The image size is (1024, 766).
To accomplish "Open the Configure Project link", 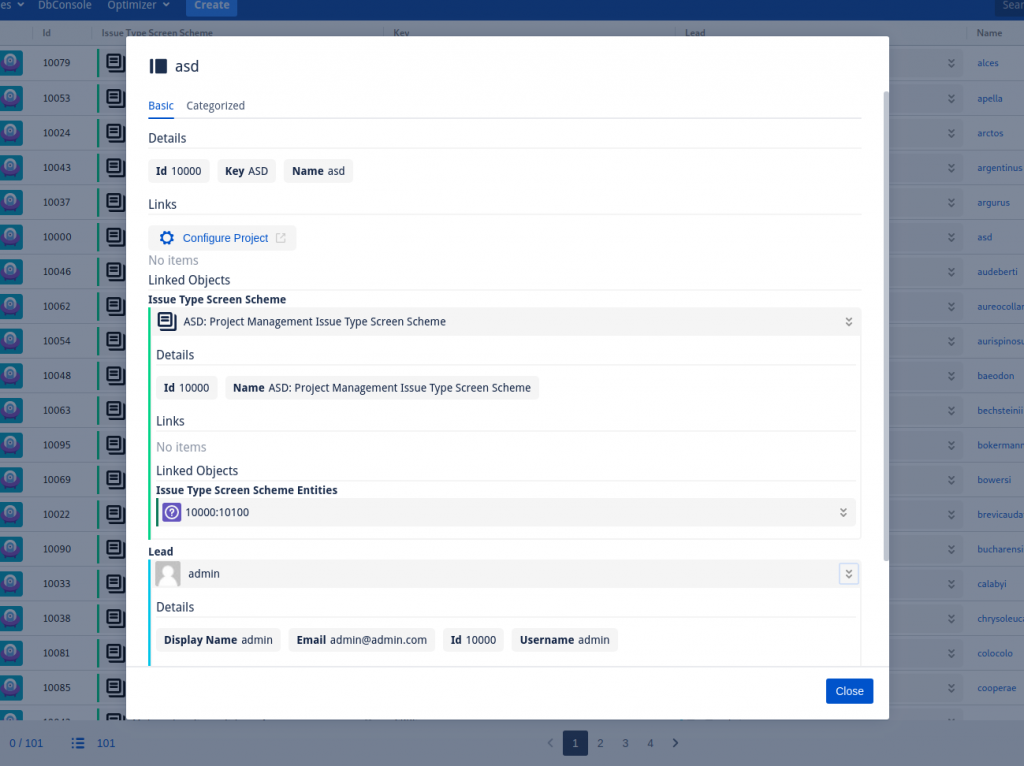I will point(223,238).
